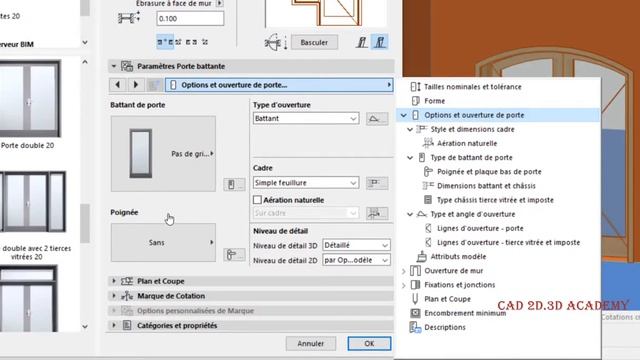
Task: Open door leaf settings icon button
Action: (234, 184)
